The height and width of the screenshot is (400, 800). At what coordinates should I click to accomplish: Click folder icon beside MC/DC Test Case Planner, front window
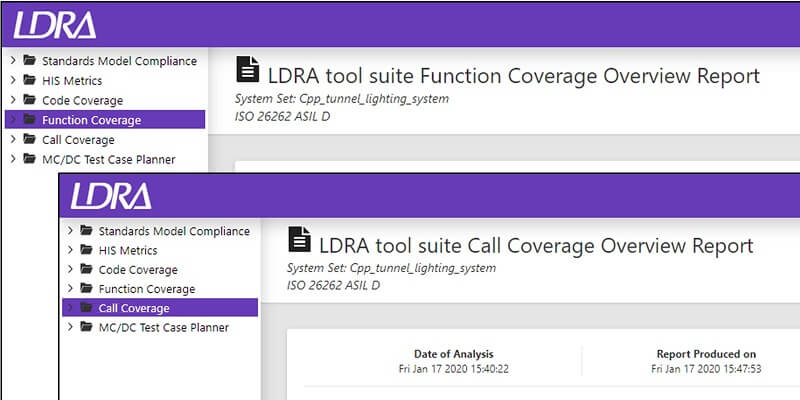point(86,327)
